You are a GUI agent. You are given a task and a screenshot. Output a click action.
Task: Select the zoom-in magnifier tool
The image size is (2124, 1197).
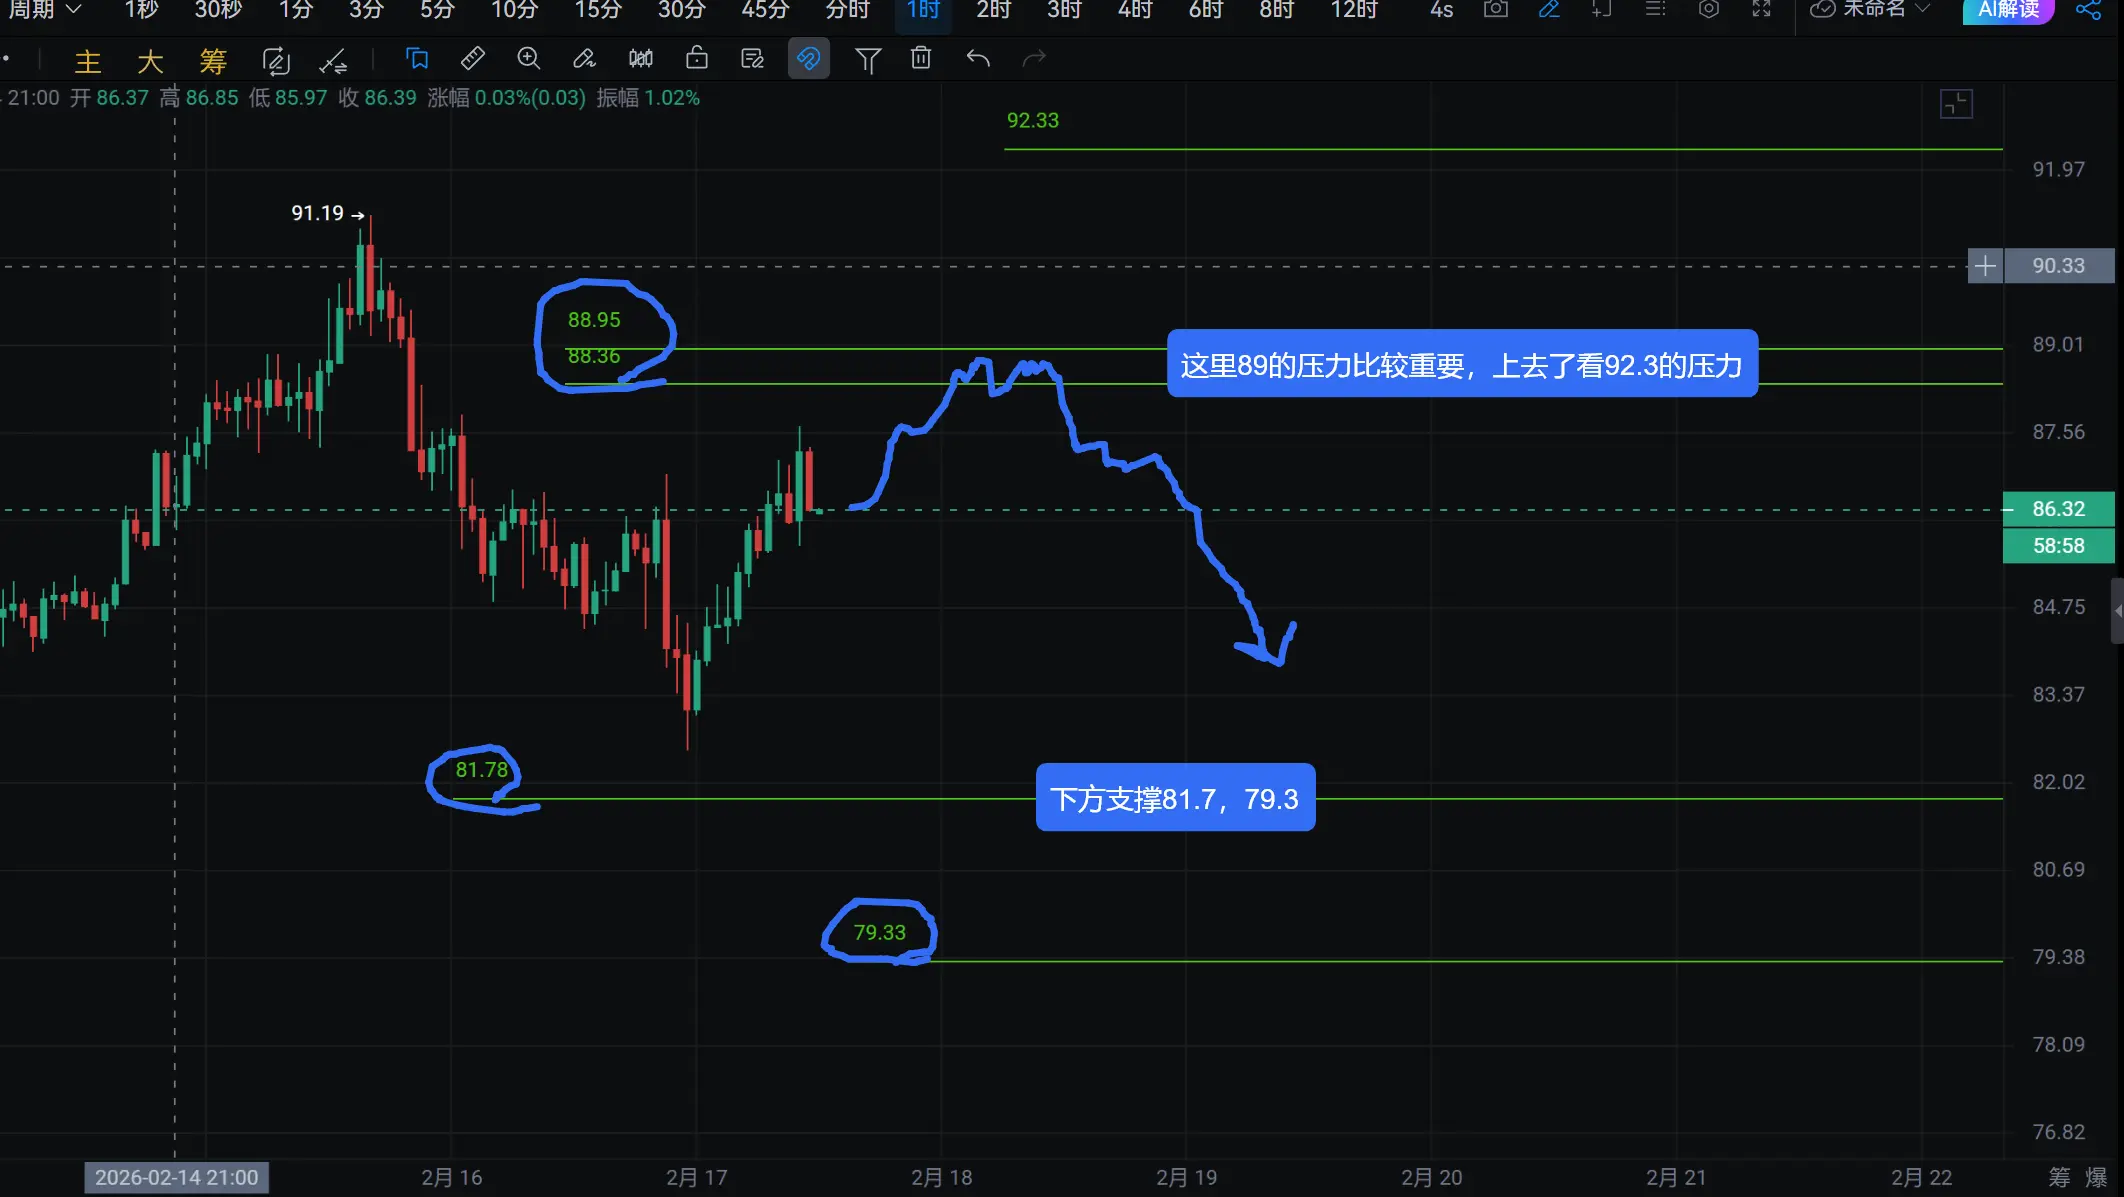point(528,59)
